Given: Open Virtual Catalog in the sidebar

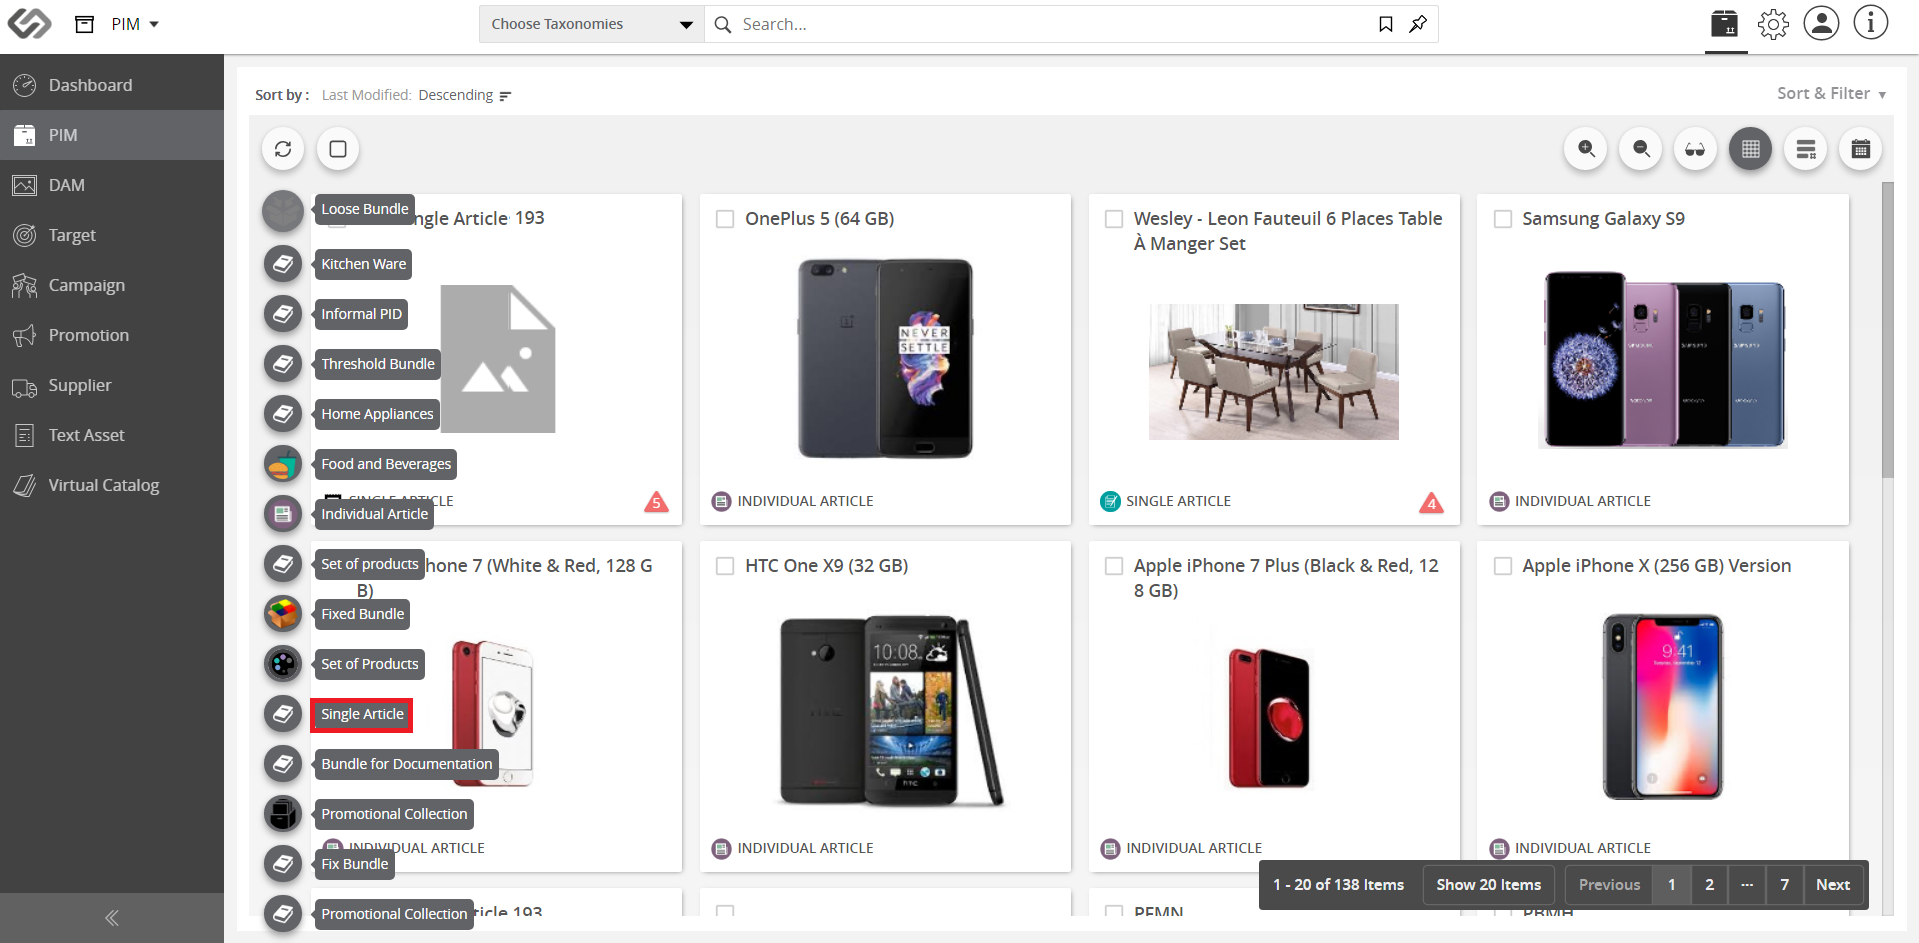Looking at the screenshot, I should coord(112,485).
